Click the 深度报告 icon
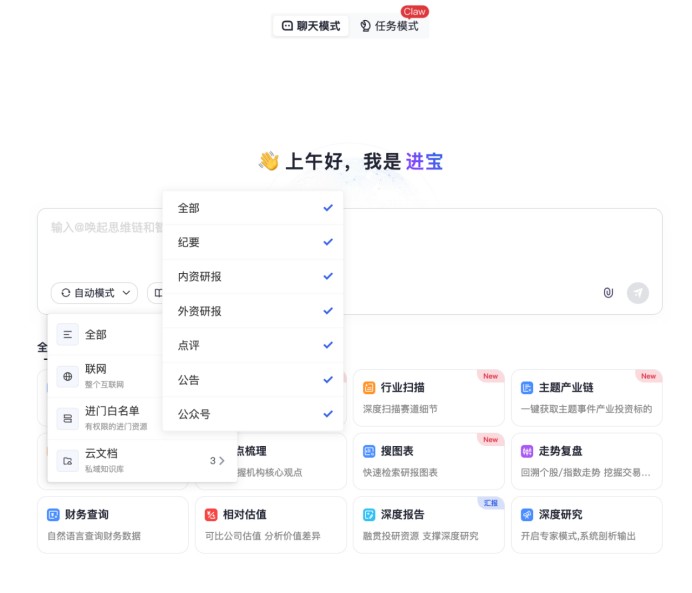 click(x=369, y=515)
